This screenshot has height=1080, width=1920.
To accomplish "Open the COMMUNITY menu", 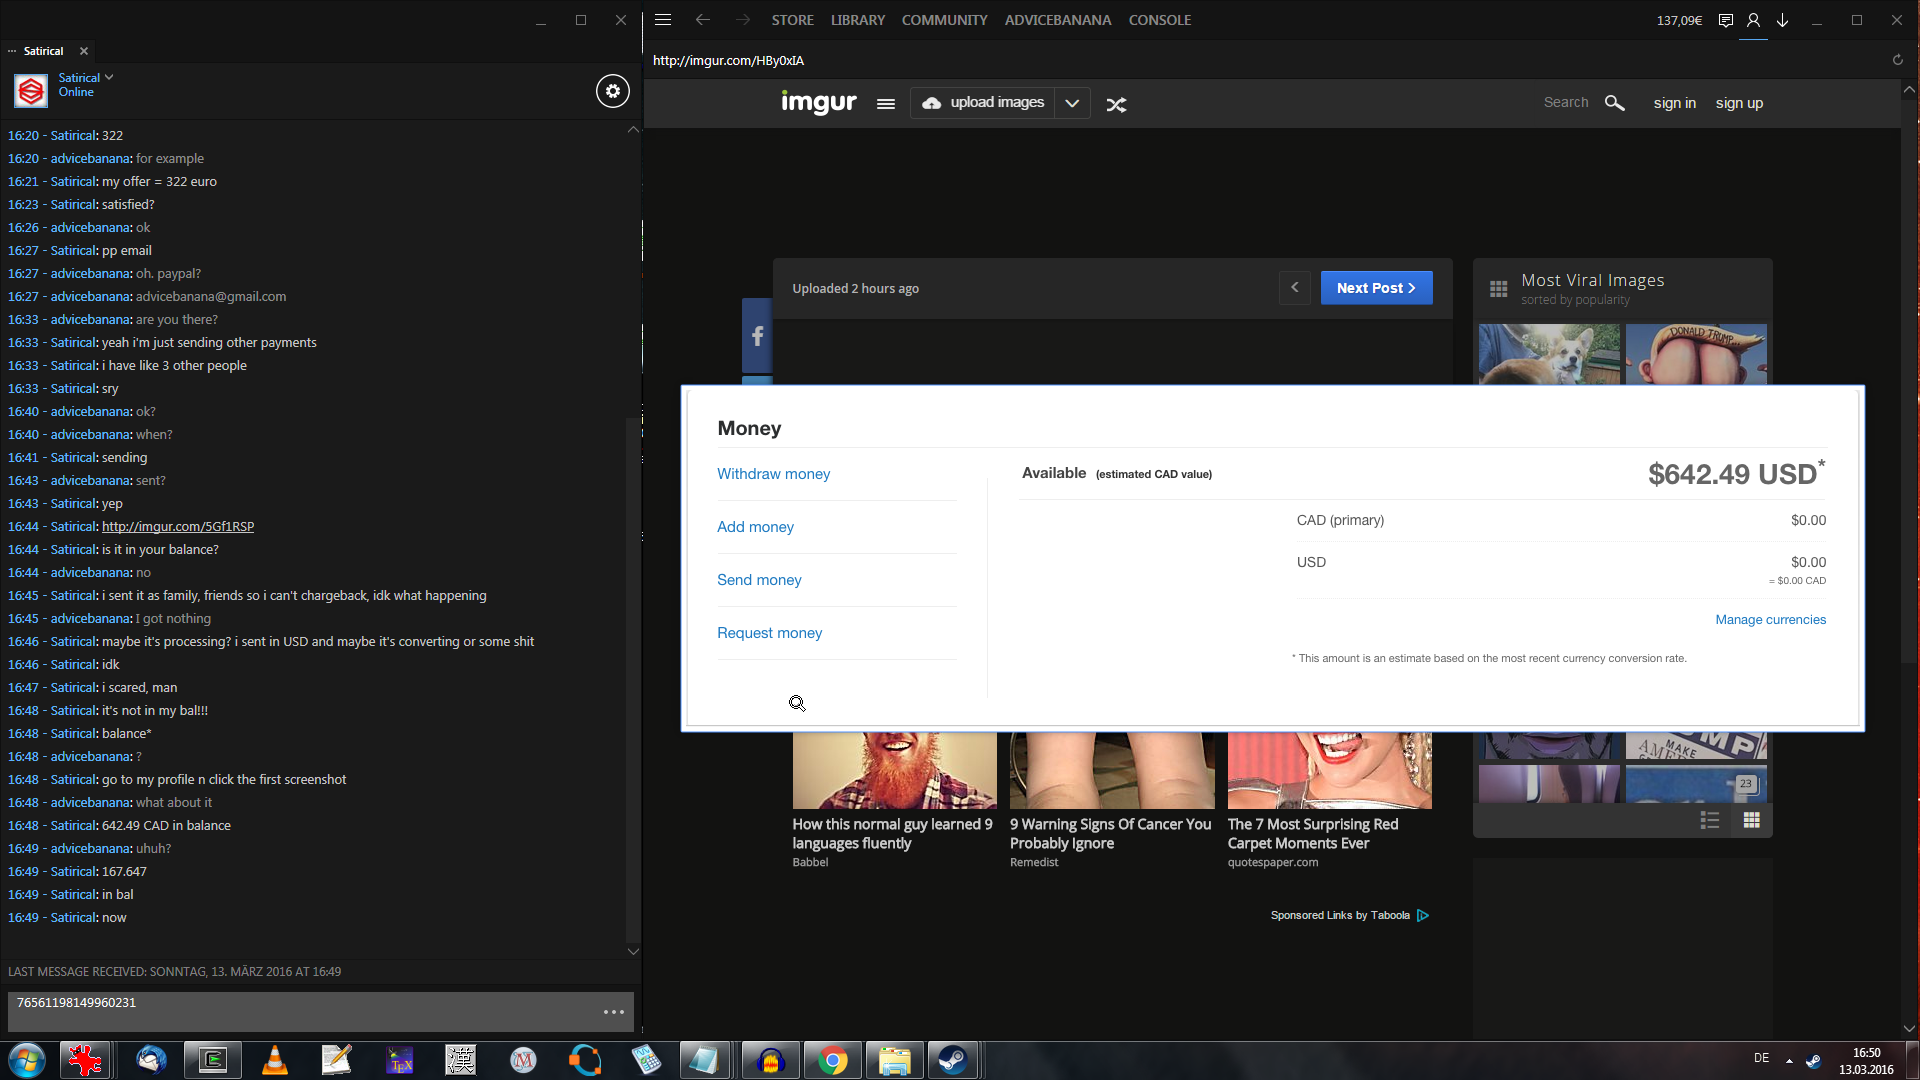I will point(944,20).
